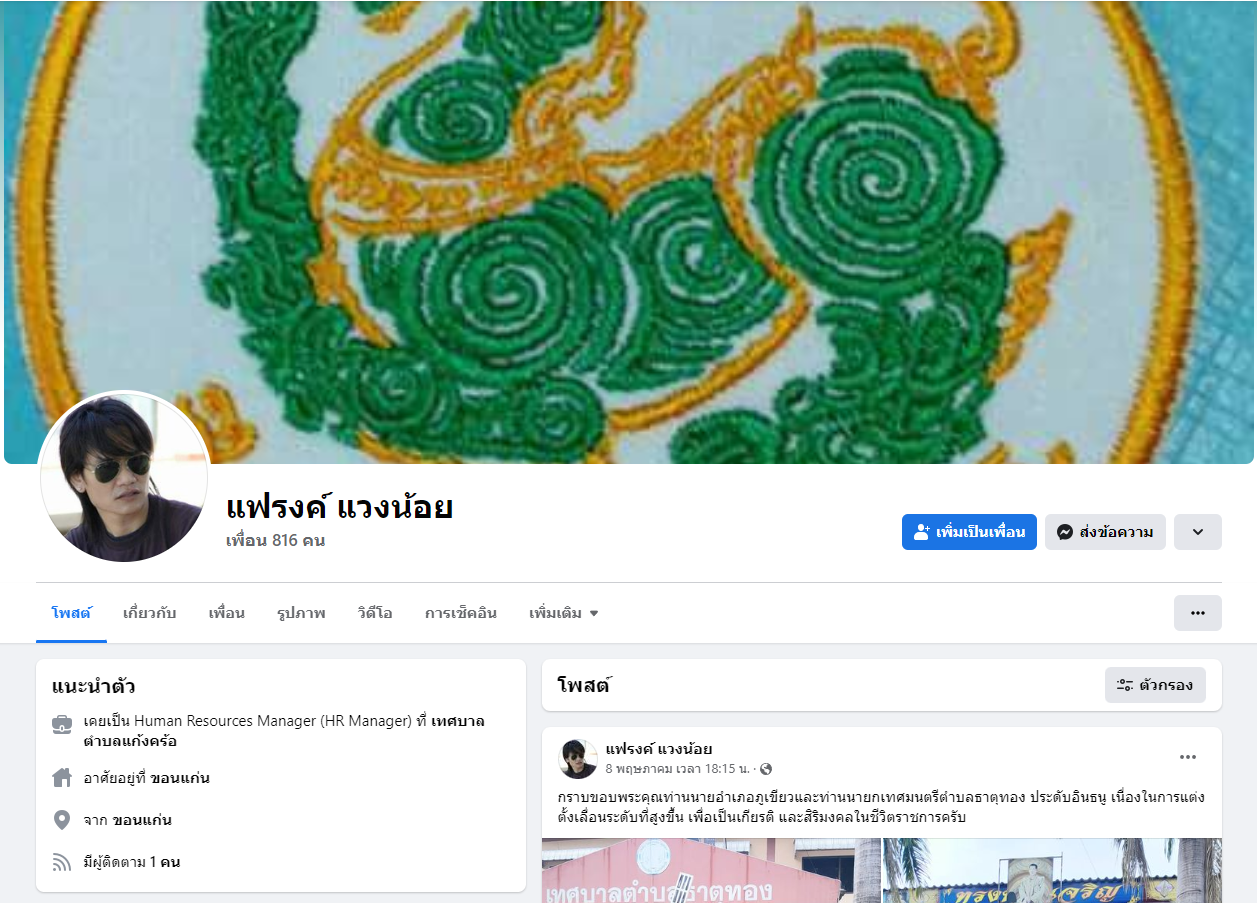Open the การเช็คอิน tab
Viewport: 1257px width, 903px height.
point(461,613)
